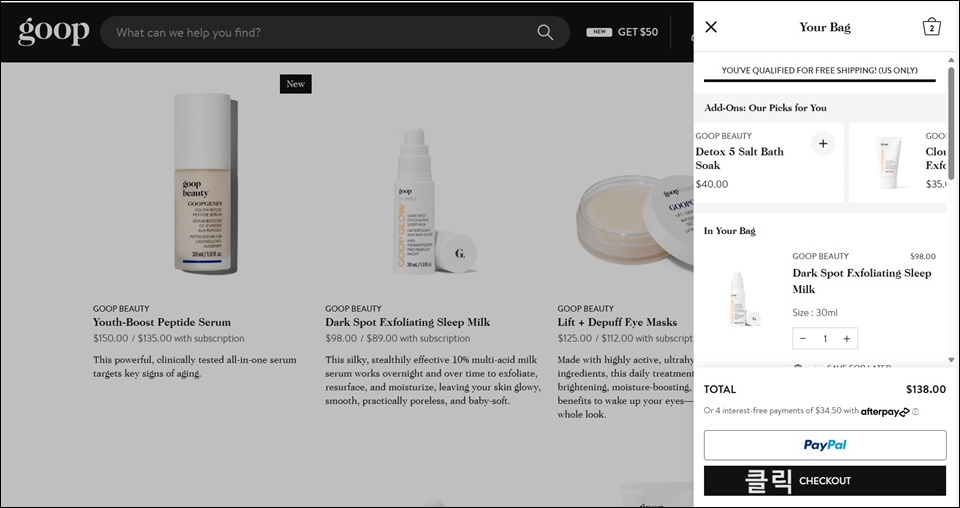Open Dark Spot Exfoliating Sleep Milk page listing title
The image size is (960, 508).
click(407, 322)
